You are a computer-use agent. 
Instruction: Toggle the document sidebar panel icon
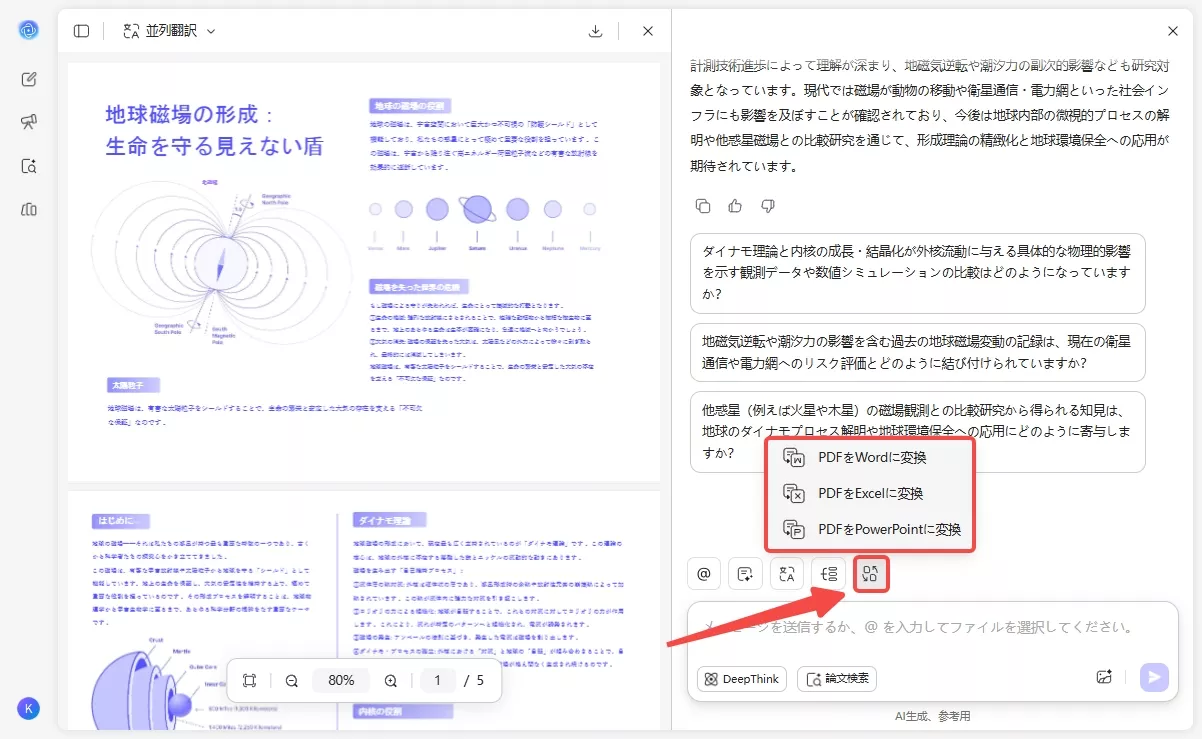[81, 31]
